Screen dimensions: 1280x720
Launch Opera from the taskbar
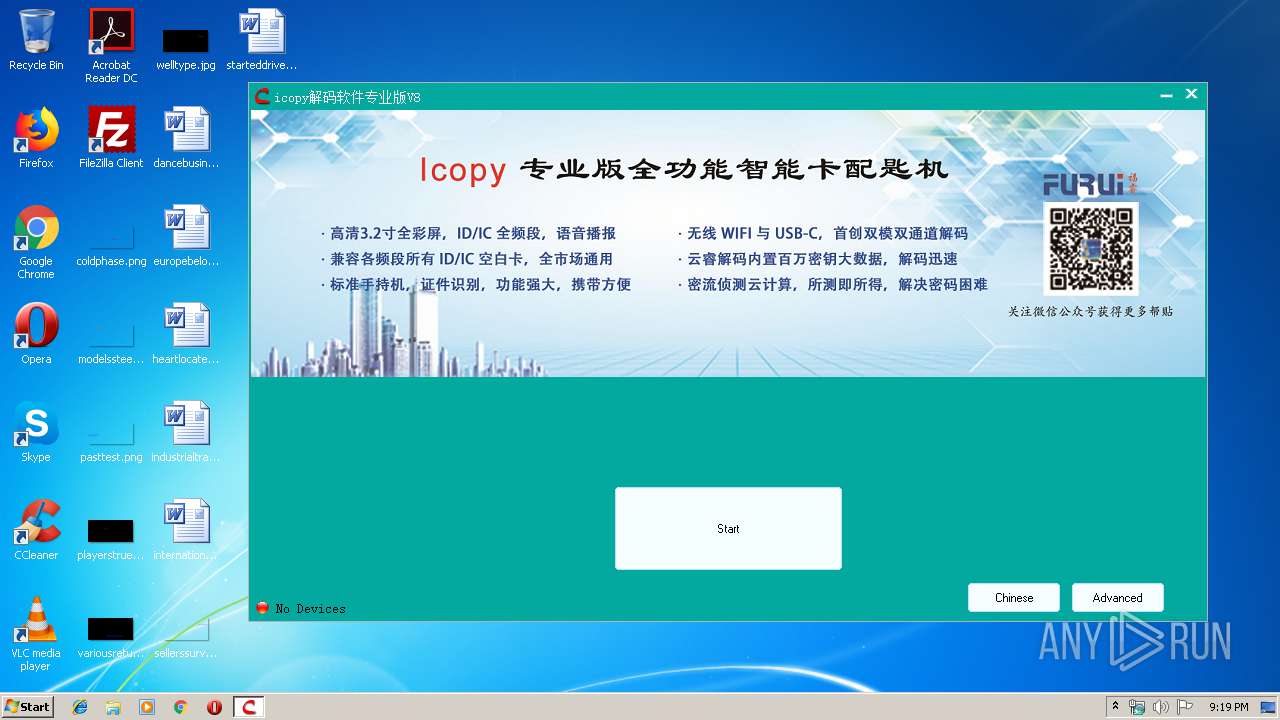click(x=214, y=707)
